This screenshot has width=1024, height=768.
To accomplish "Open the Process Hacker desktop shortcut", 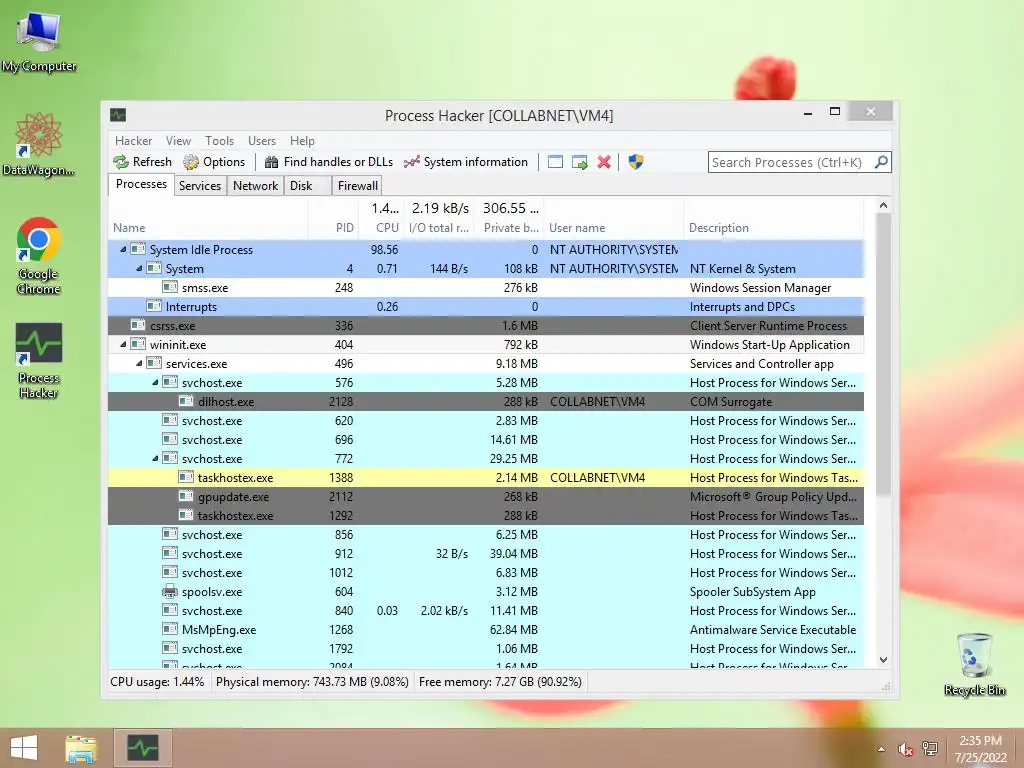I will pyautogui.click(x=39, y=360).
